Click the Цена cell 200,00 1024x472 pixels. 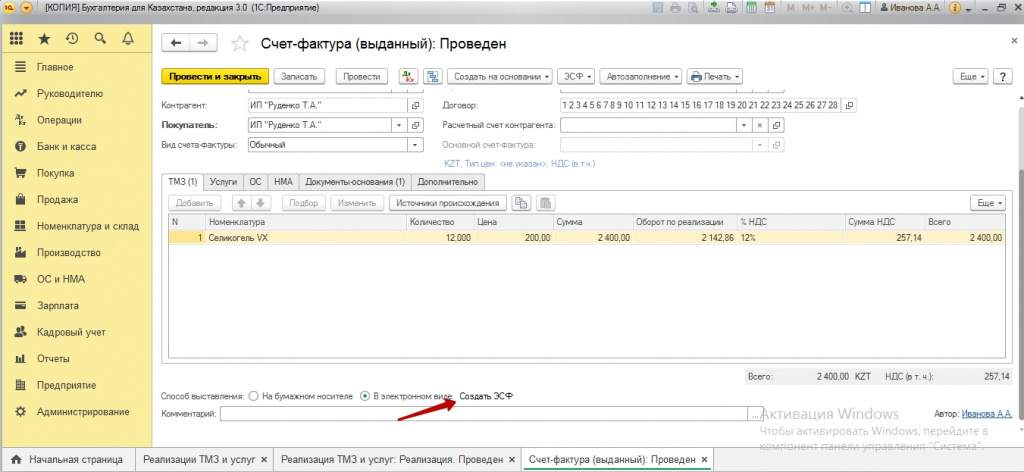click(514, 238)
